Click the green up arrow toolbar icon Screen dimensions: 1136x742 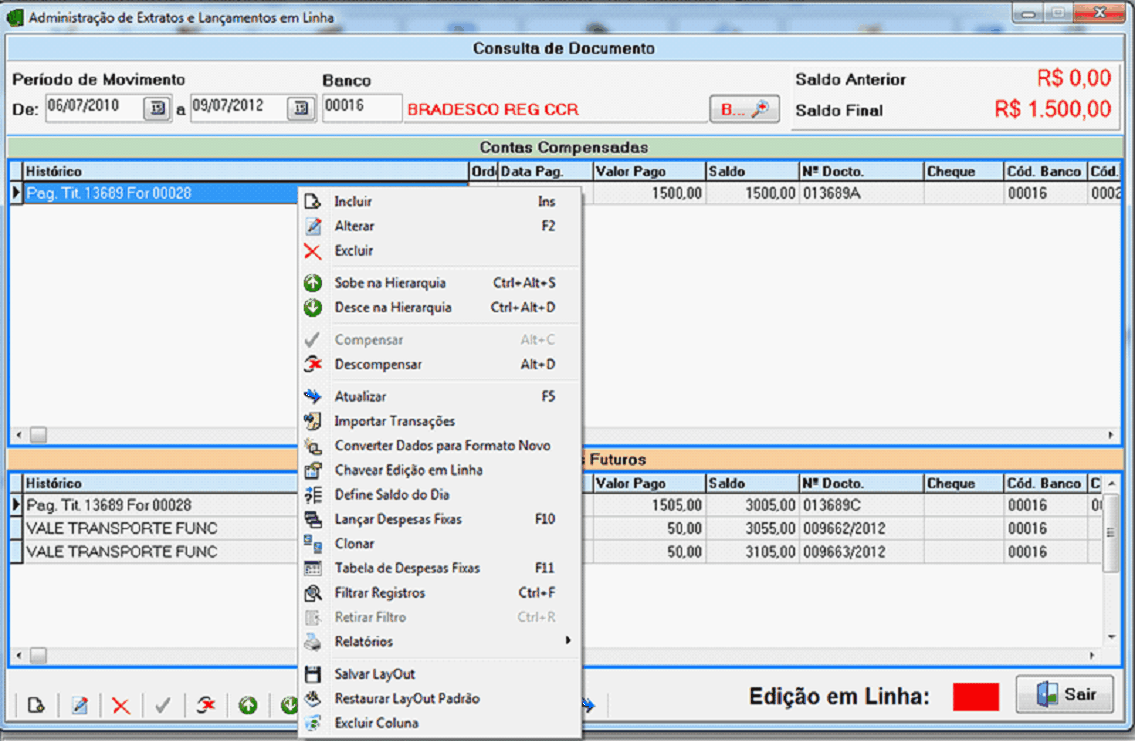point(248,706)
